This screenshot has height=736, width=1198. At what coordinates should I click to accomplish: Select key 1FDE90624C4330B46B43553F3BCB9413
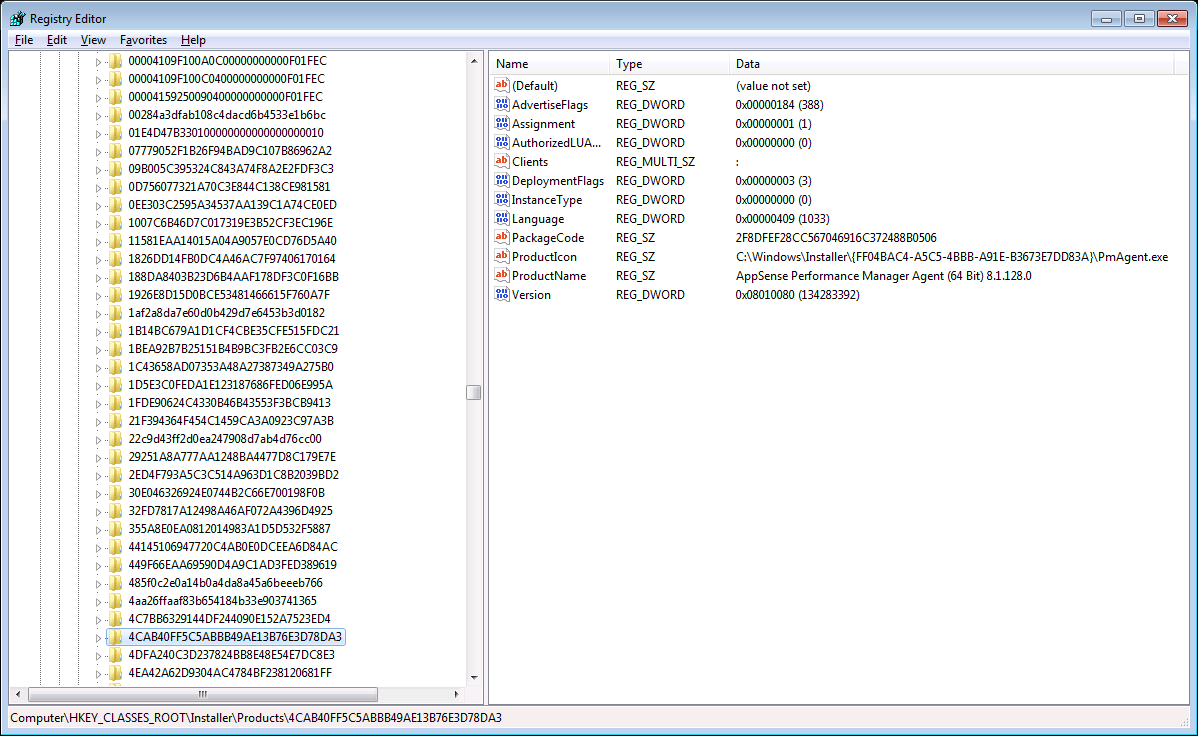point(229,403)
